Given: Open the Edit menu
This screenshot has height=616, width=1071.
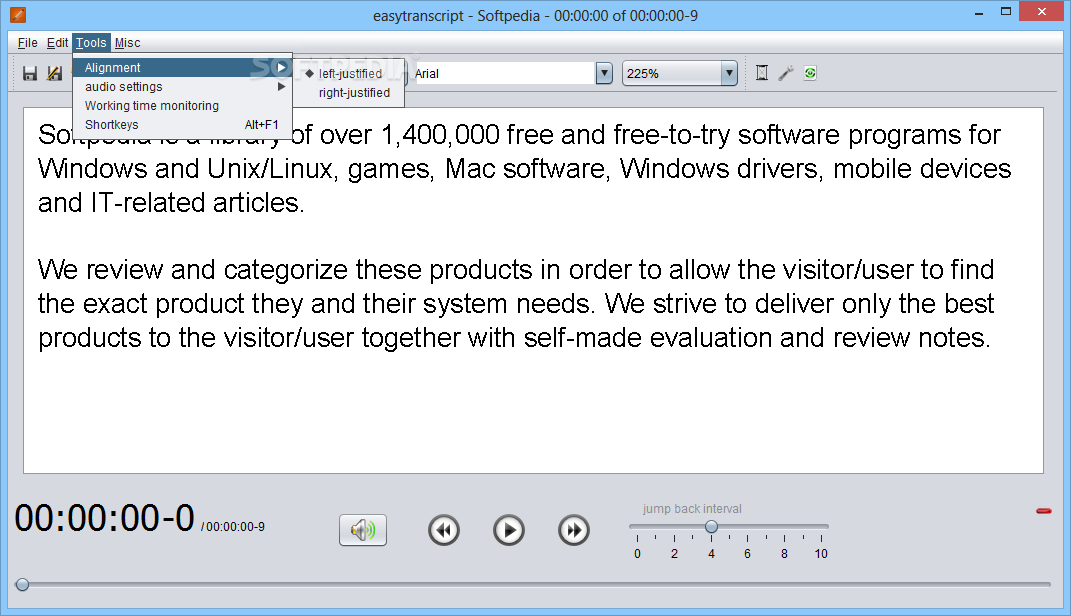Looking at the screenshot, I should click(x=57, y=43).
